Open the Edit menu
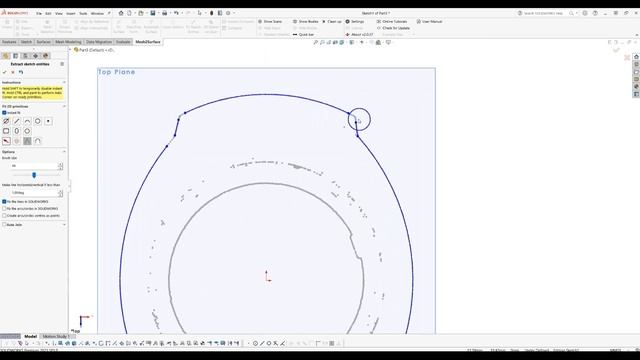This screenshot has width=640, height=360. (x=48, y=13)
